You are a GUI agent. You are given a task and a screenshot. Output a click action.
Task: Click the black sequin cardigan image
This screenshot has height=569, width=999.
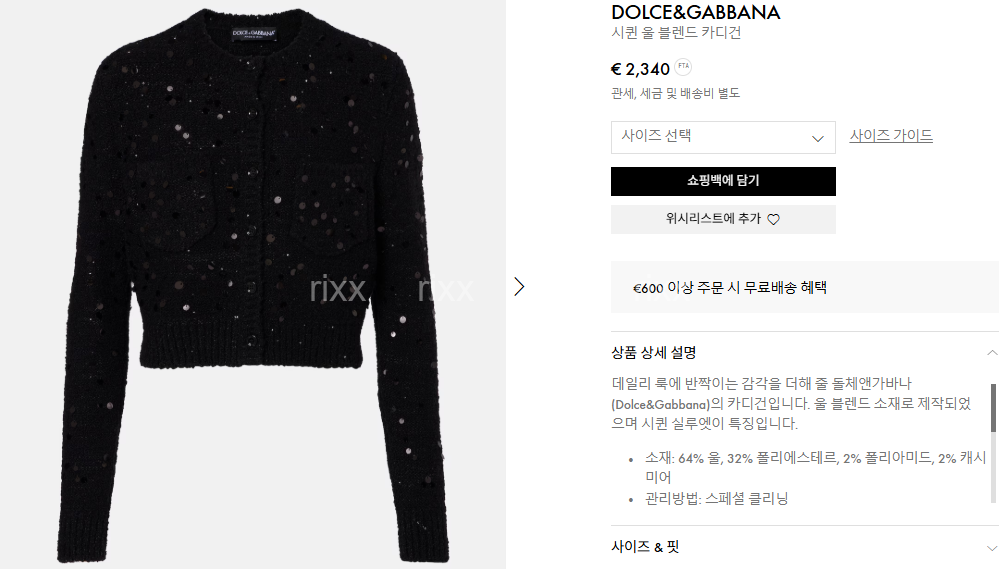[x=253, y=285]
